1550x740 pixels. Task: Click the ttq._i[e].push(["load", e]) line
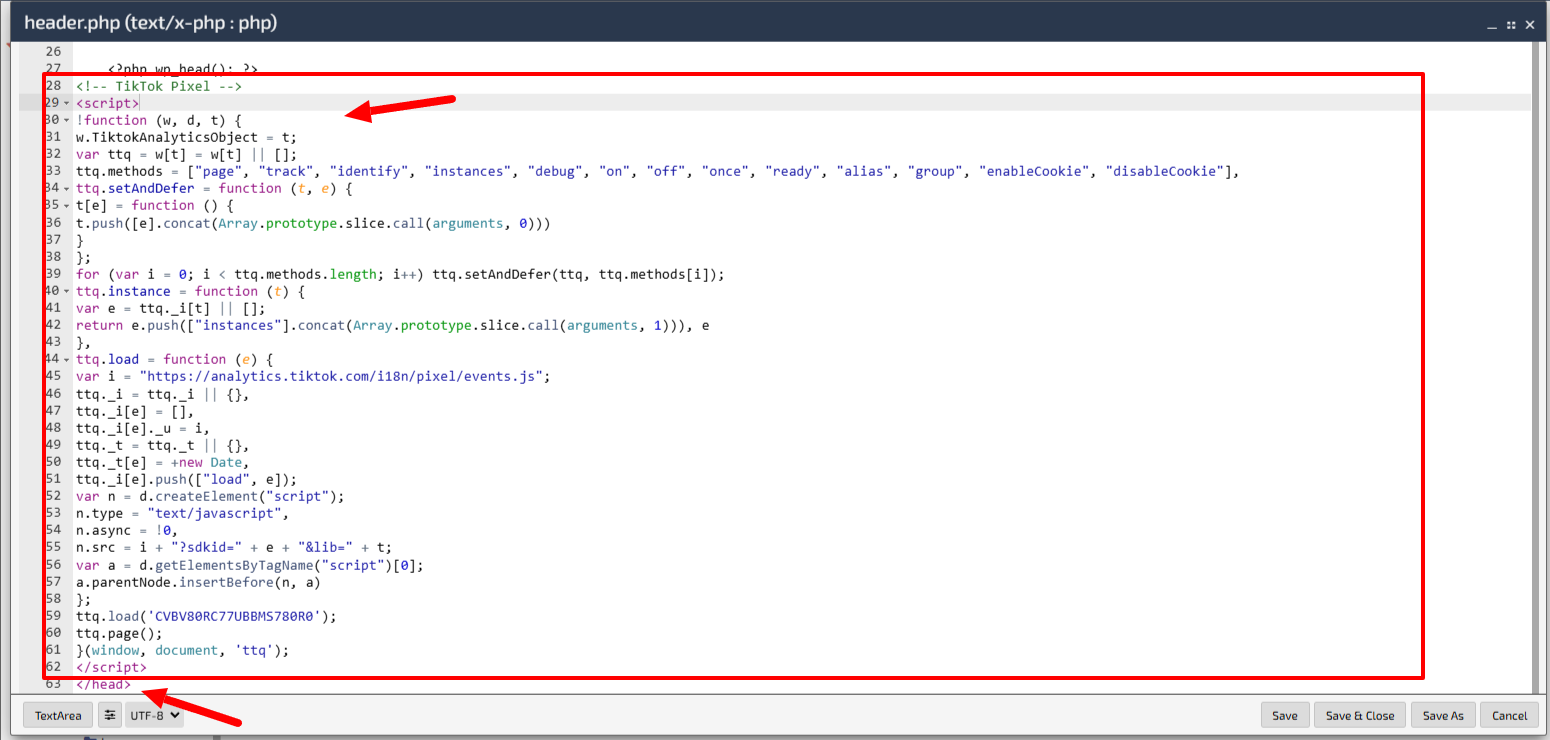(186, 479)
